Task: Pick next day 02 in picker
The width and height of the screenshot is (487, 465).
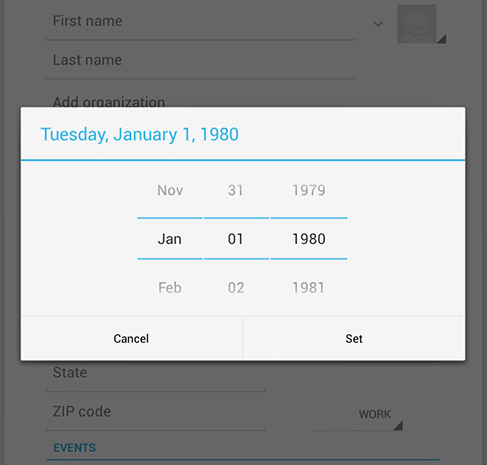Action: 236,288
